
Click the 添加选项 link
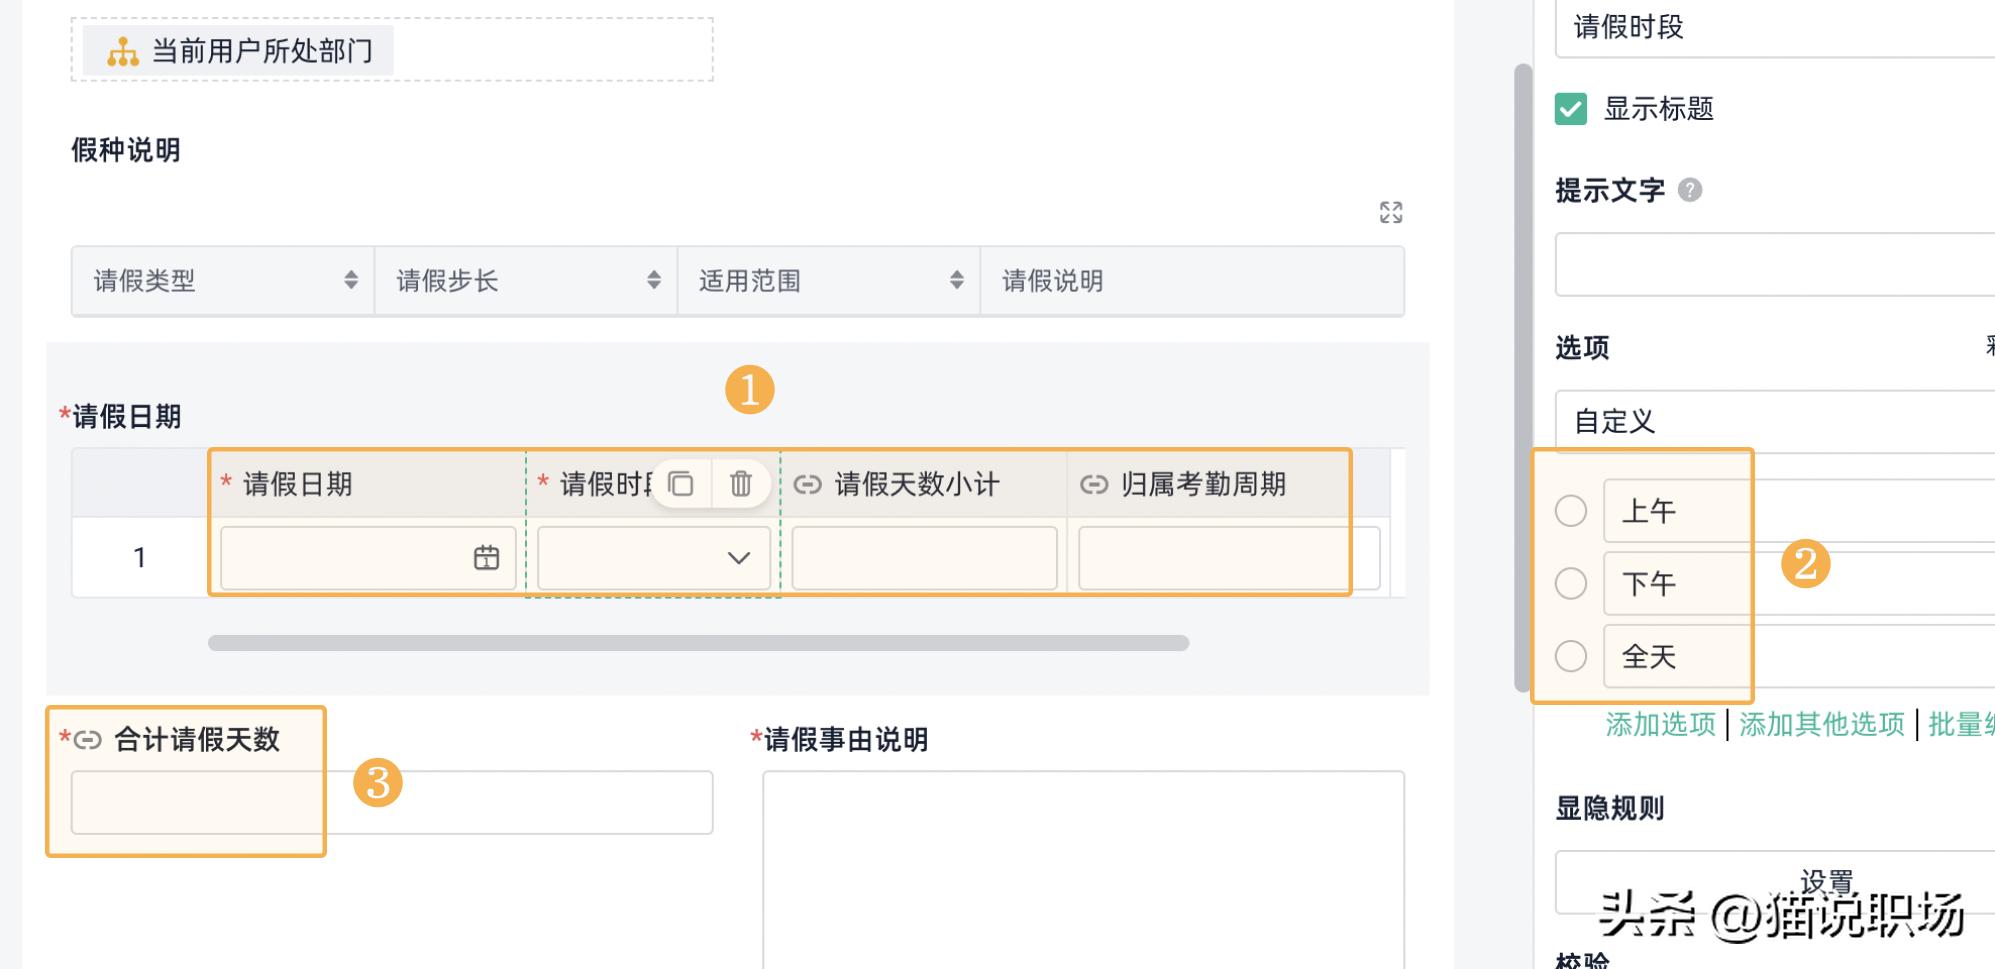click(1660, 724)
